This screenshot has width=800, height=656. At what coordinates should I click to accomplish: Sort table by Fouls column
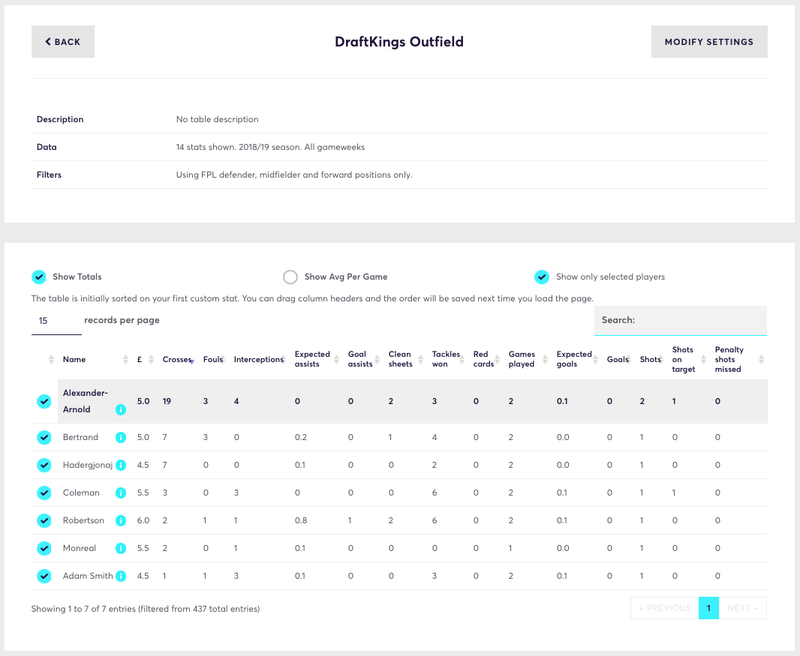tap(213, 360)
